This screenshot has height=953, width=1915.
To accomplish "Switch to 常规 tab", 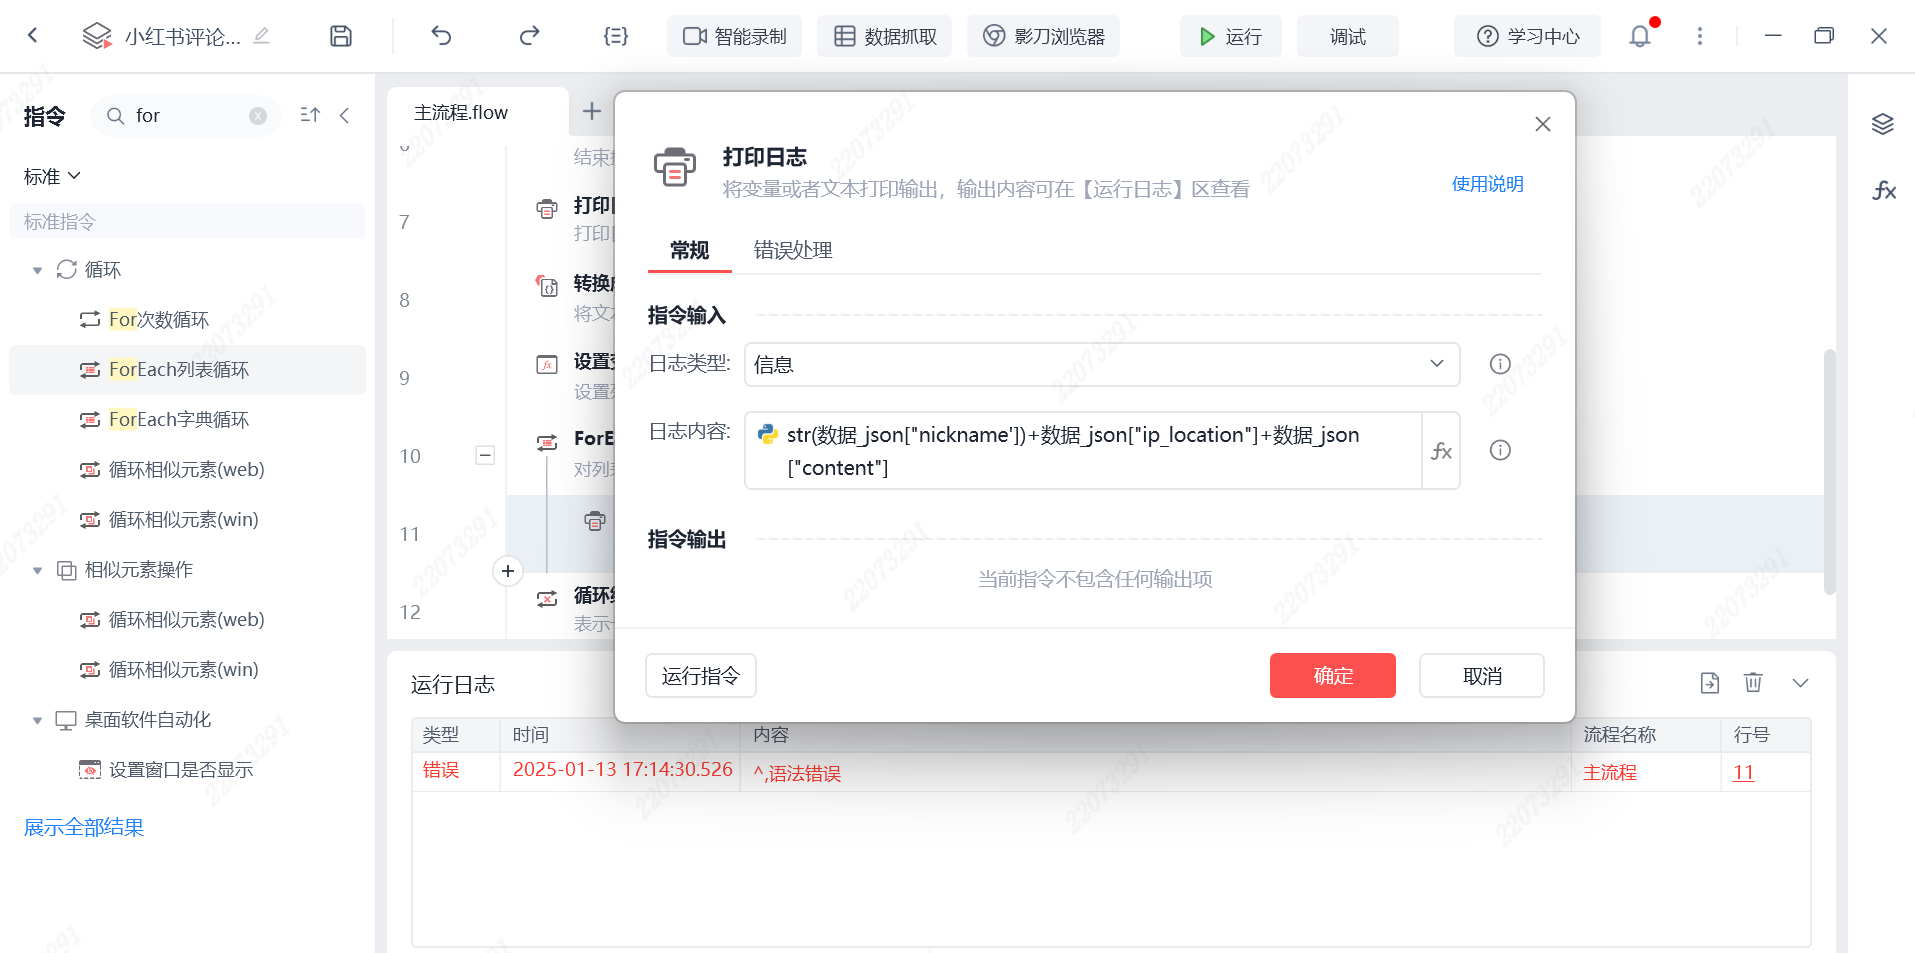I will point(690,250).
